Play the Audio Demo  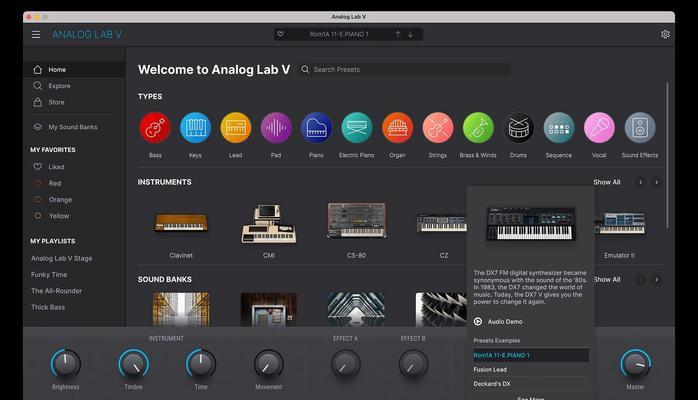tap(498, 321)
